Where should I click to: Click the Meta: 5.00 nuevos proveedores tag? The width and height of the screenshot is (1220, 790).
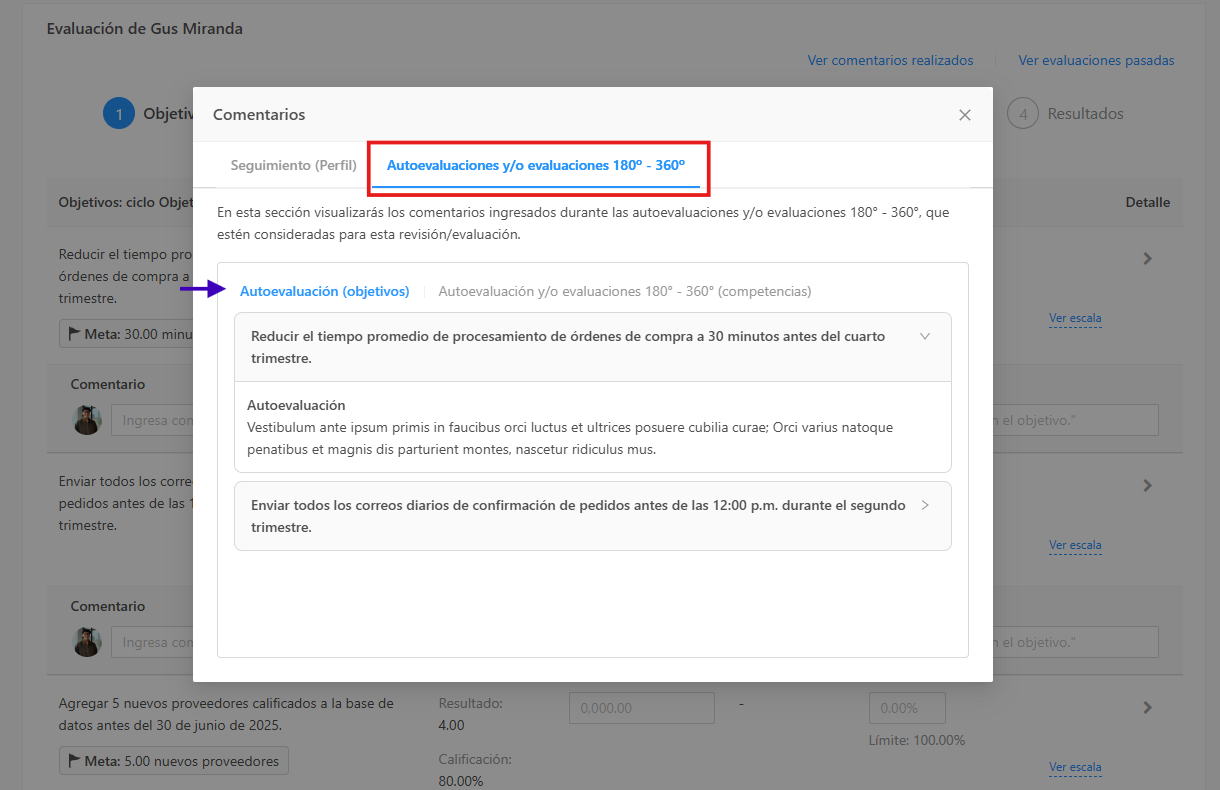[x=174, y=761]
